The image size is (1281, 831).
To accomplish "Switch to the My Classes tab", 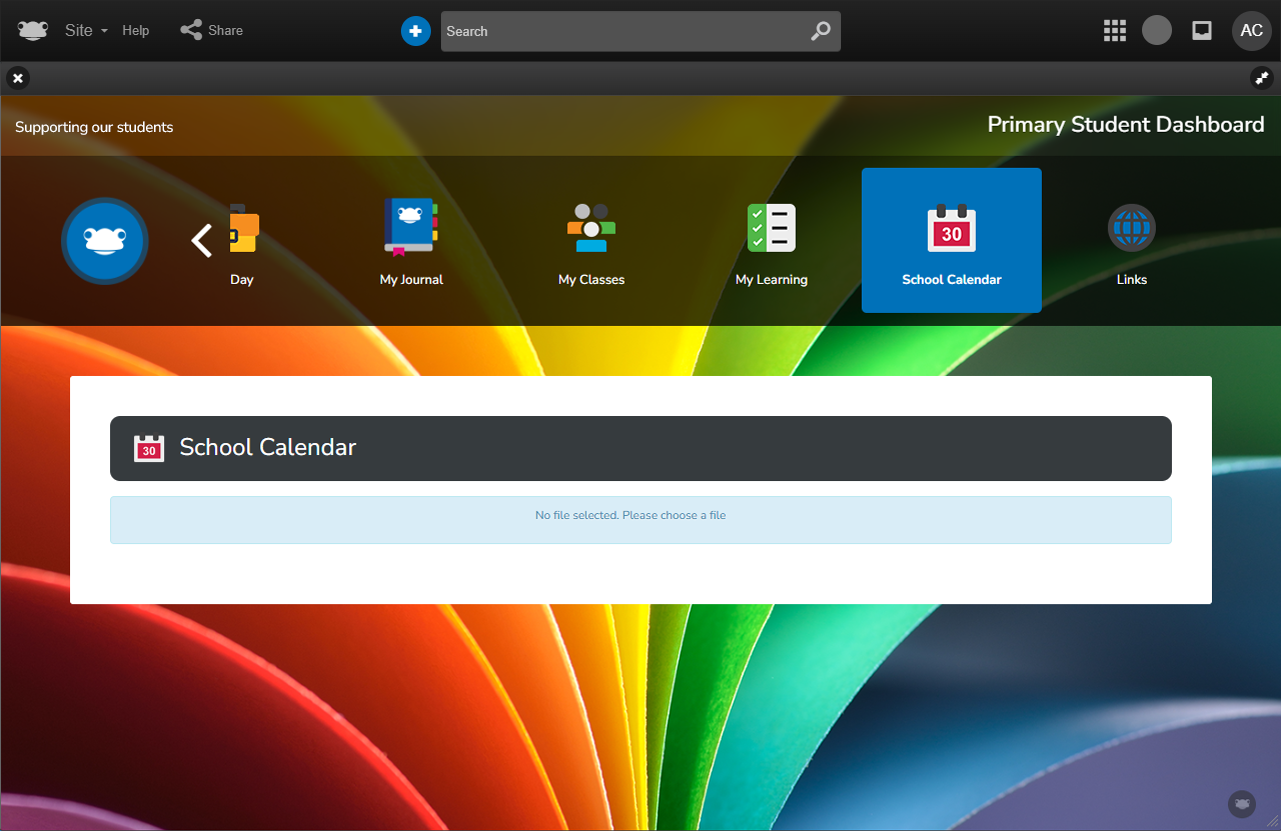I will click(x=591, y=241).
